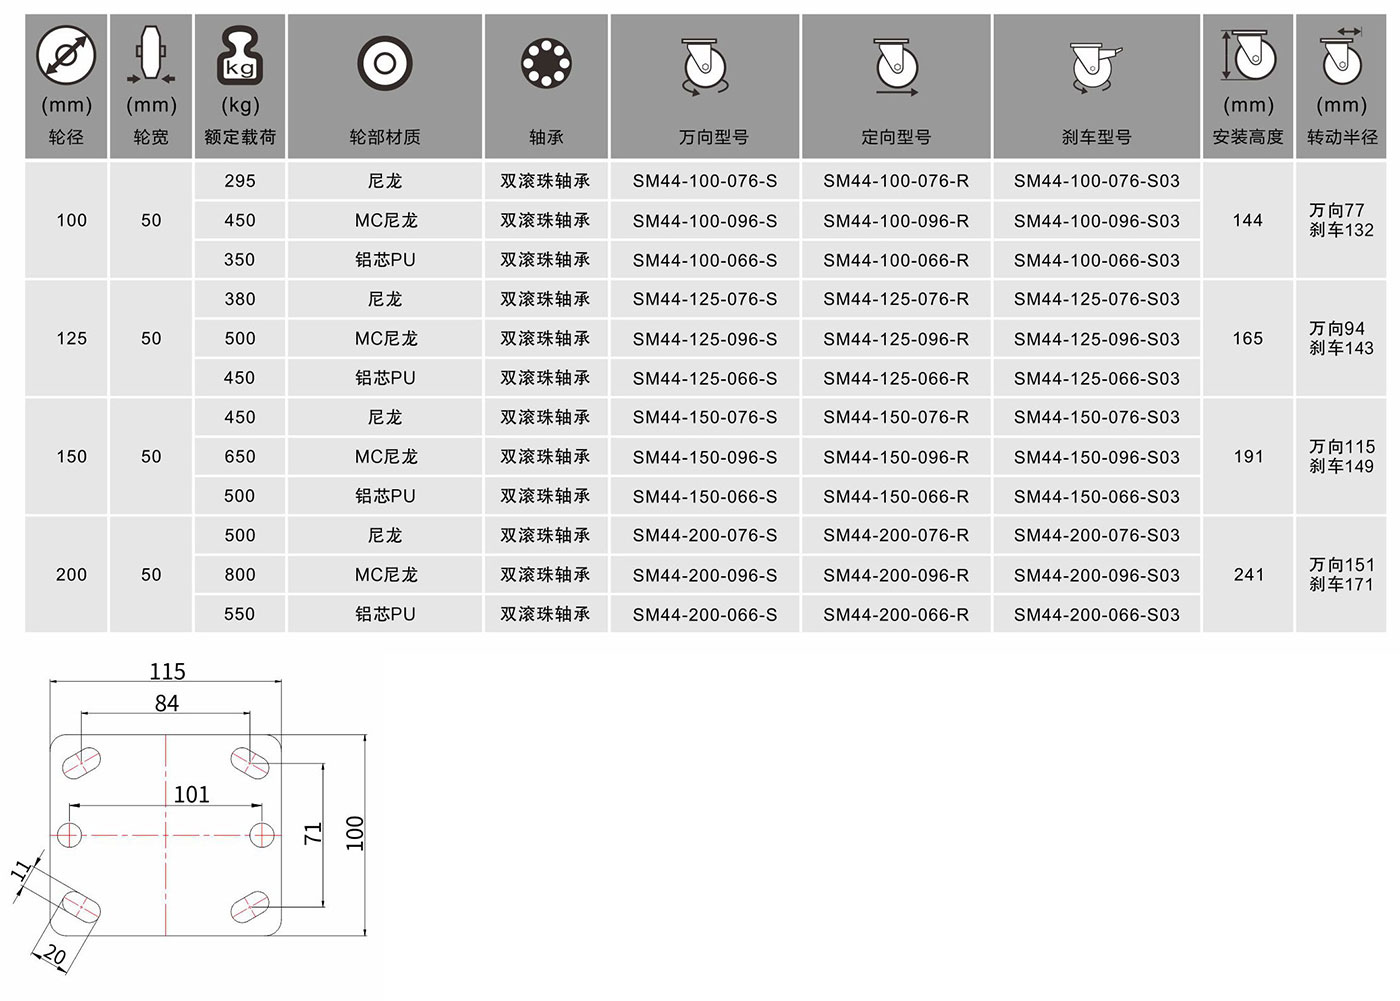Image resolution: width=1400 pixels, height=1001 pixels.
Task: Click the mounting height caster icon
Action: (1248, 55)
